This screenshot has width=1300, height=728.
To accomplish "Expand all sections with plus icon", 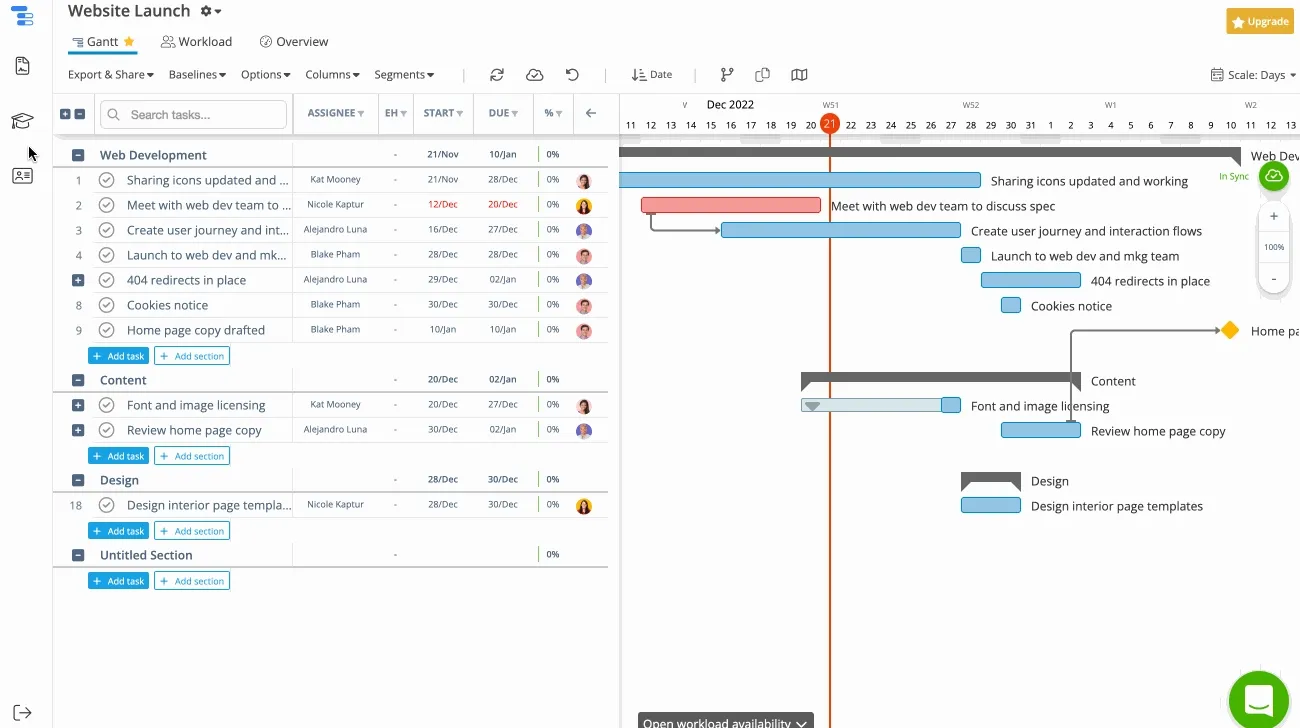I will [66, 114].
